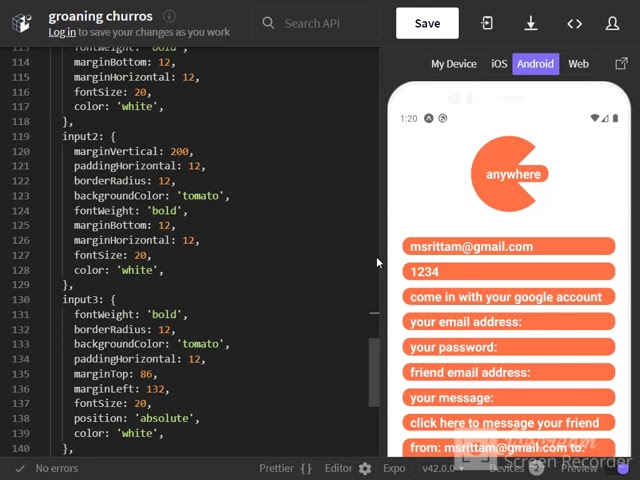Click 'marginLeft: 132' on line 136

coord(119,389)
